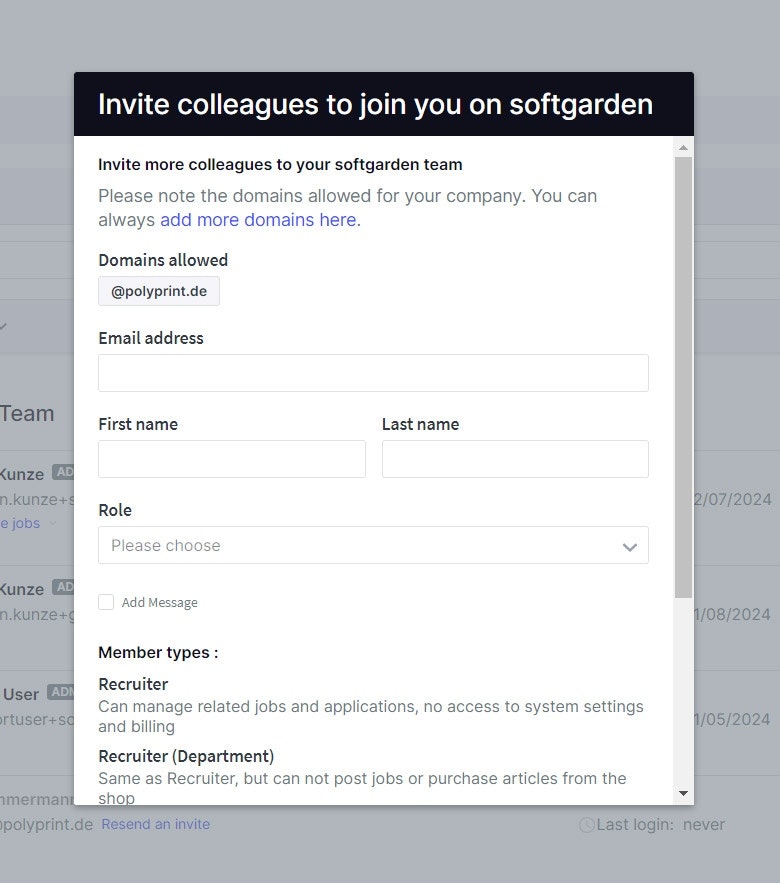Click into the Last name field

(515, 459)
